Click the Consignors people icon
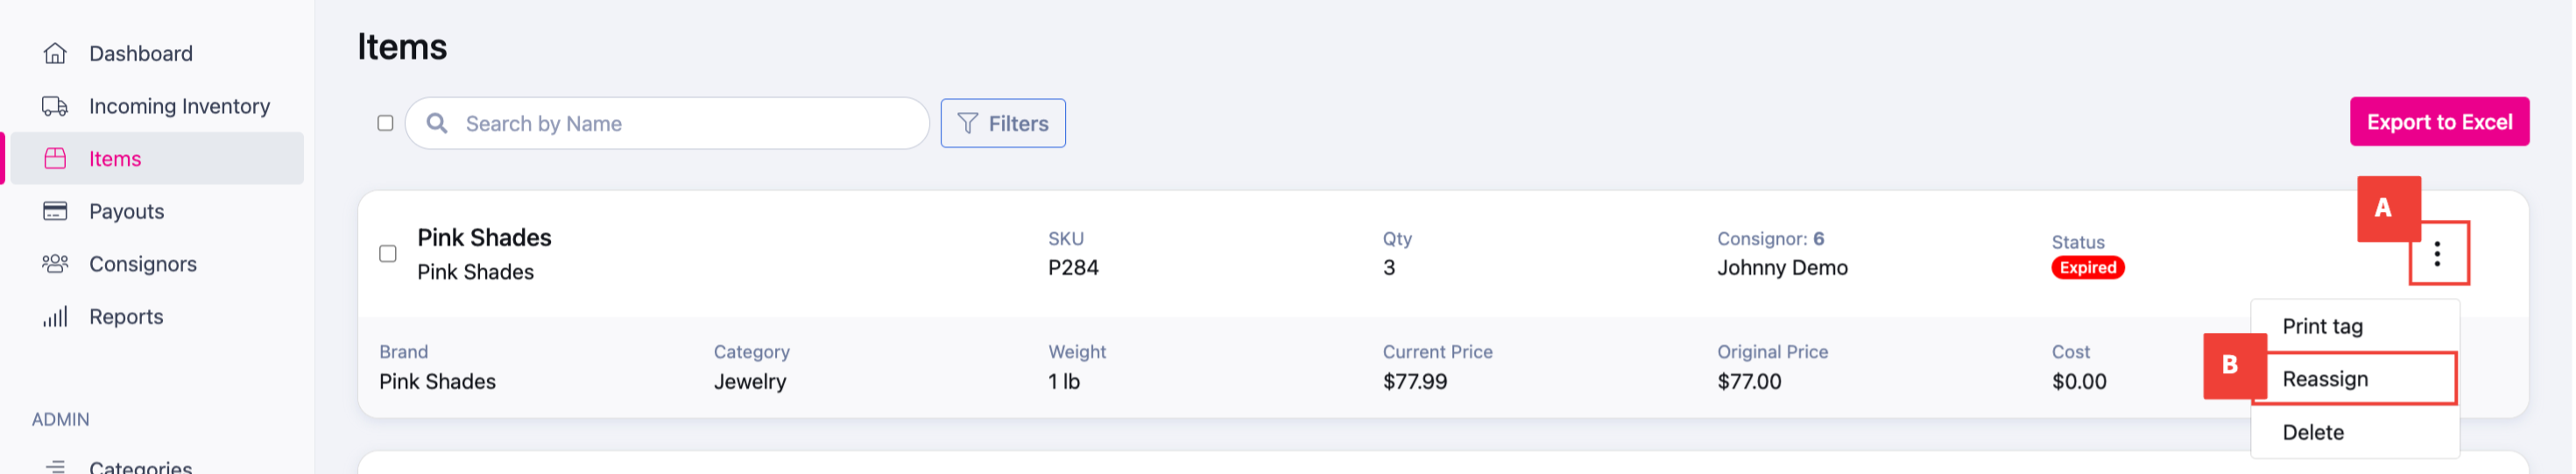The image size is (2576, 474). 55,264
